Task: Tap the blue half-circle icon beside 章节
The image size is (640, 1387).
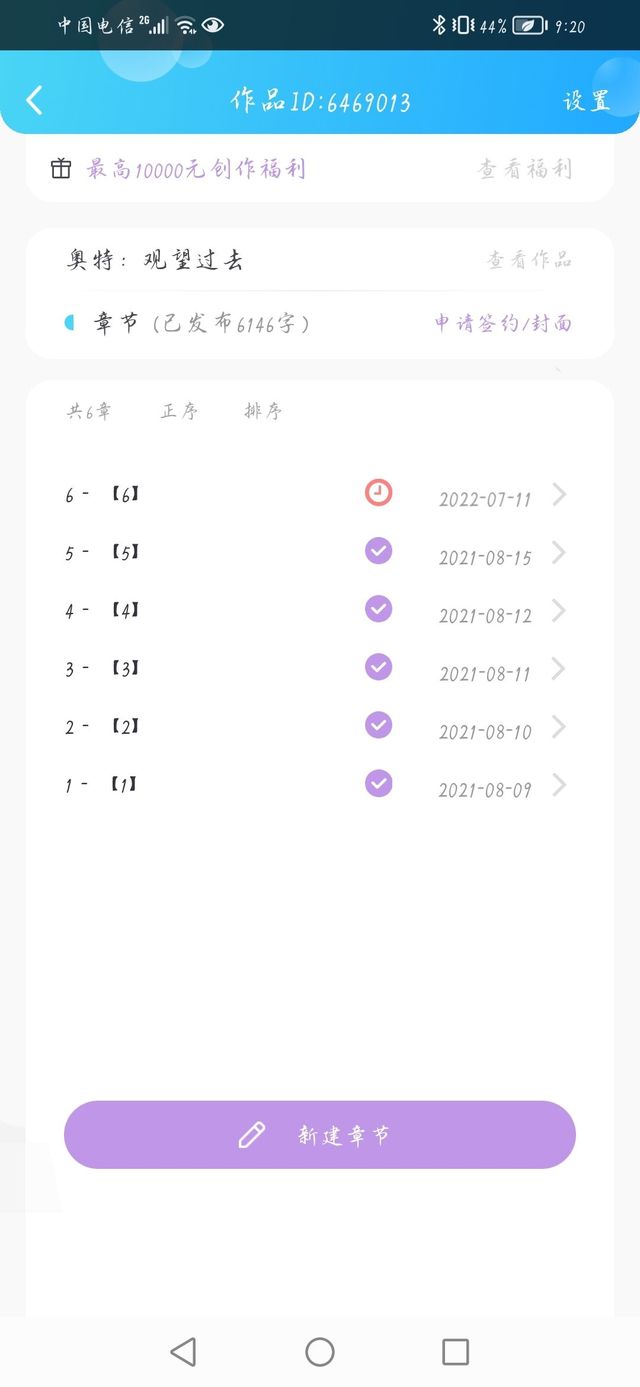Action: click(x=69, y=322)
